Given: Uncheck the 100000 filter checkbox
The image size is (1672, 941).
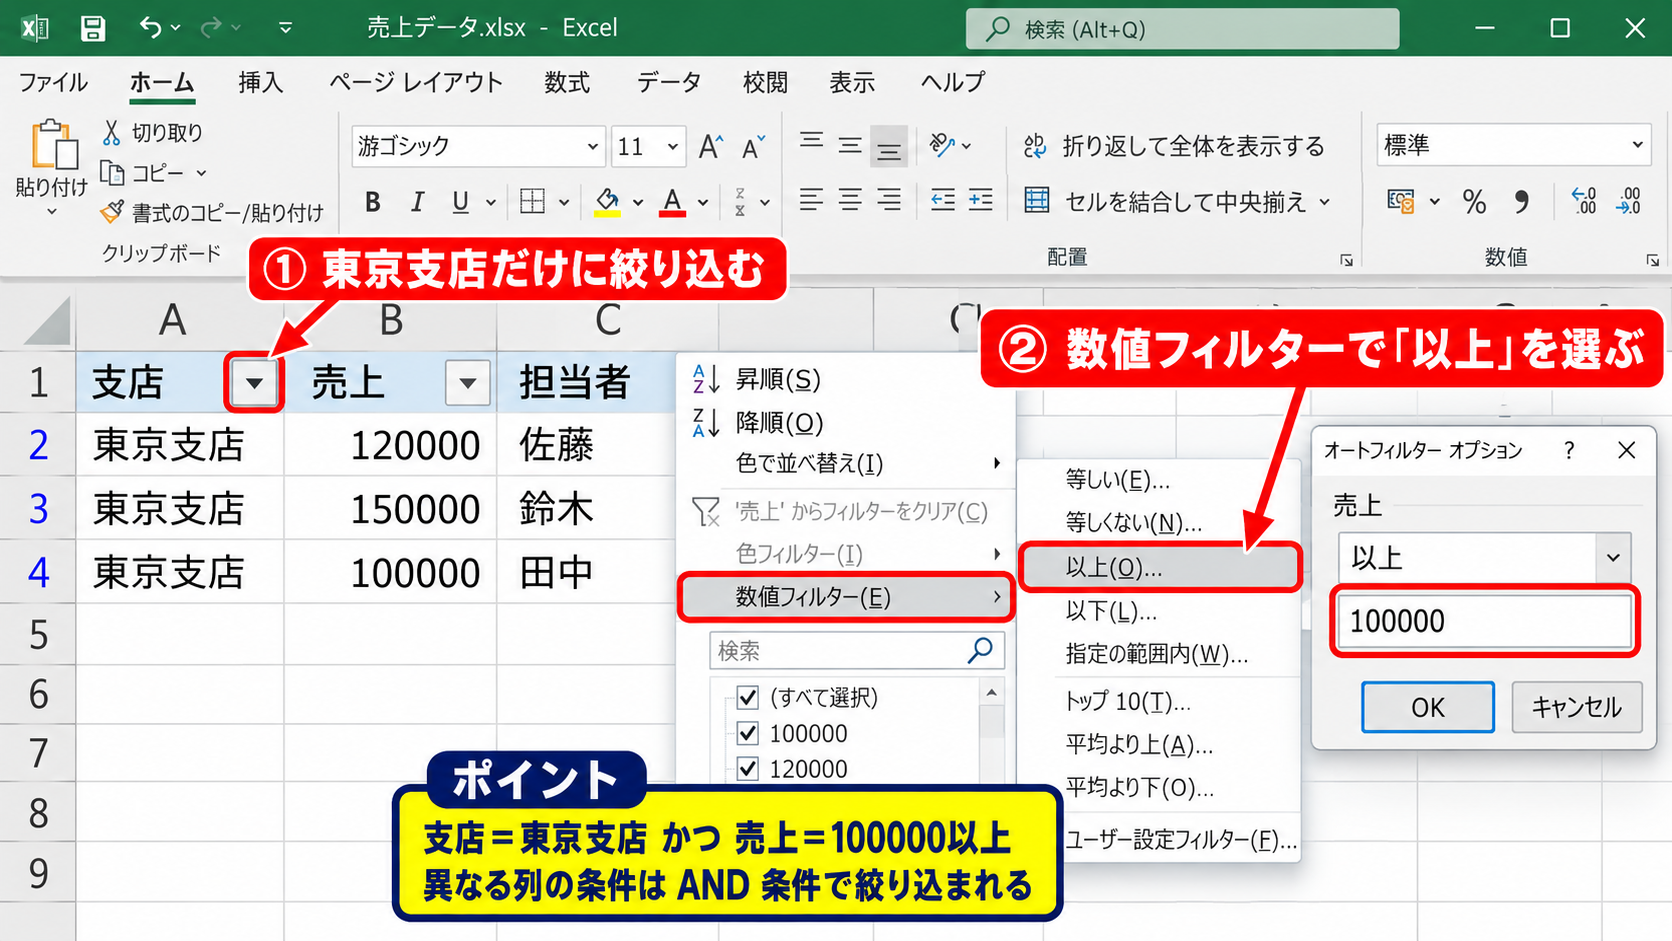Looking at the screenshot, I should [x=747, y=733].
